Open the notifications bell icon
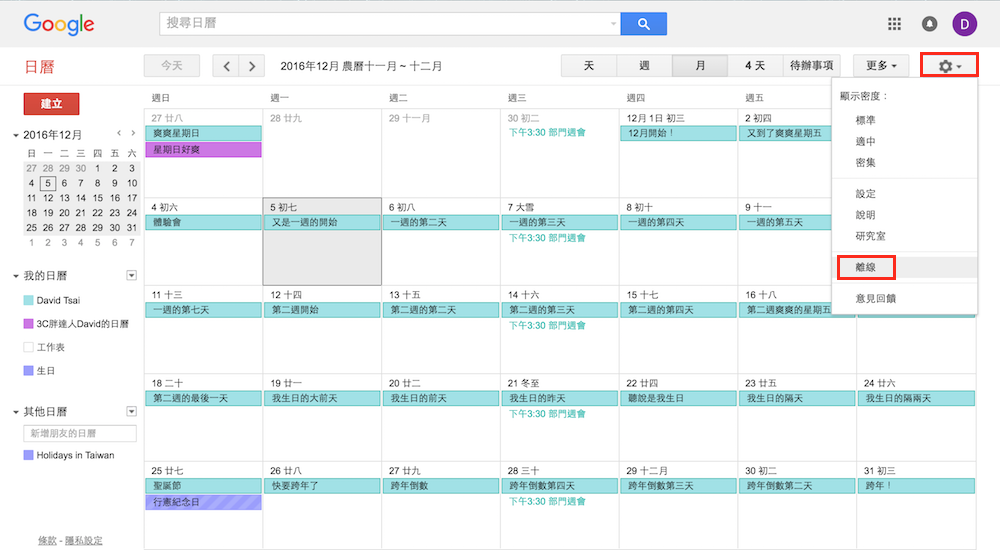Viewport: 1000px width, 550px height. coord(930,24)
